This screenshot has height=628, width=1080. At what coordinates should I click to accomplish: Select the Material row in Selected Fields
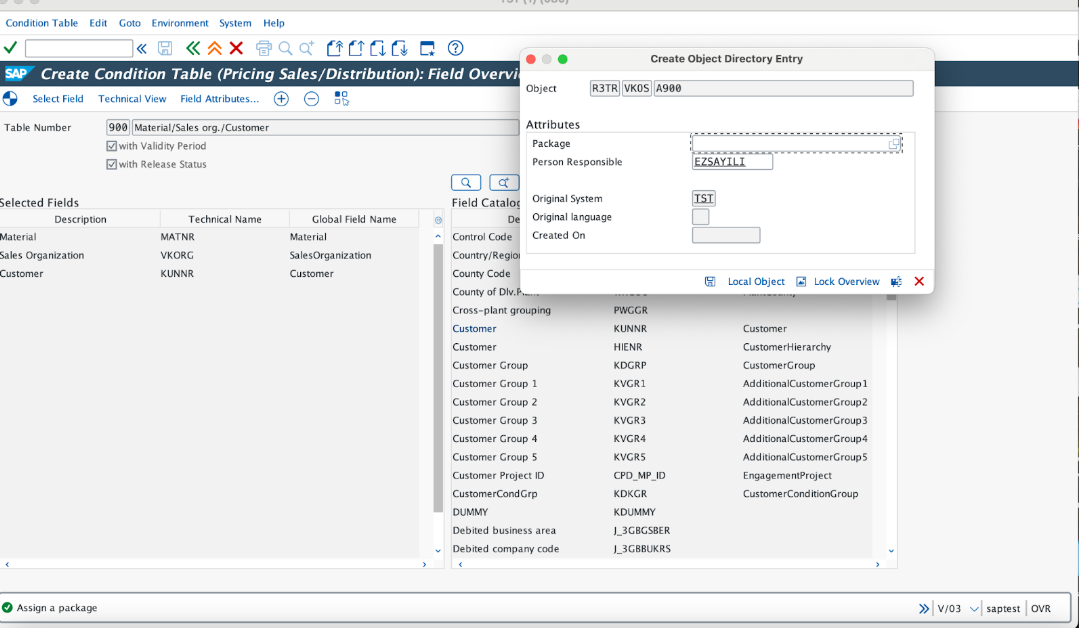click(x=209, y=237)
